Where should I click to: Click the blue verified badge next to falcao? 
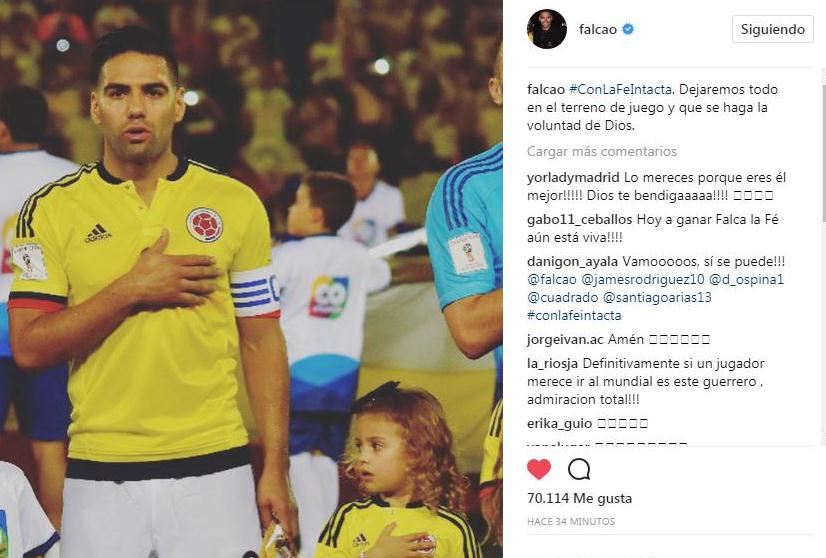[628, 29]
